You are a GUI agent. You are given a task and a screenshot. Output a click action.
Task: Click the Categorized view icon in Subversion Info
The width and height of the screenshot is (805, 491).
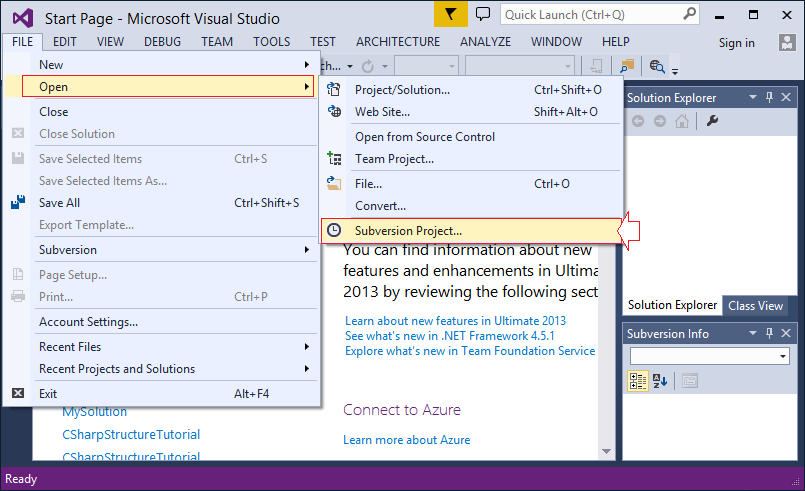coord(638,381)
